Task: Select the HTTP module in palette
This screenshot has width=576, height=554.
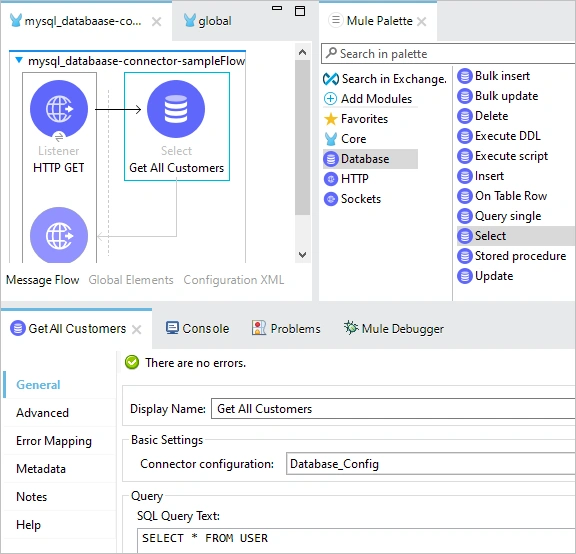Action: (346, 179)
